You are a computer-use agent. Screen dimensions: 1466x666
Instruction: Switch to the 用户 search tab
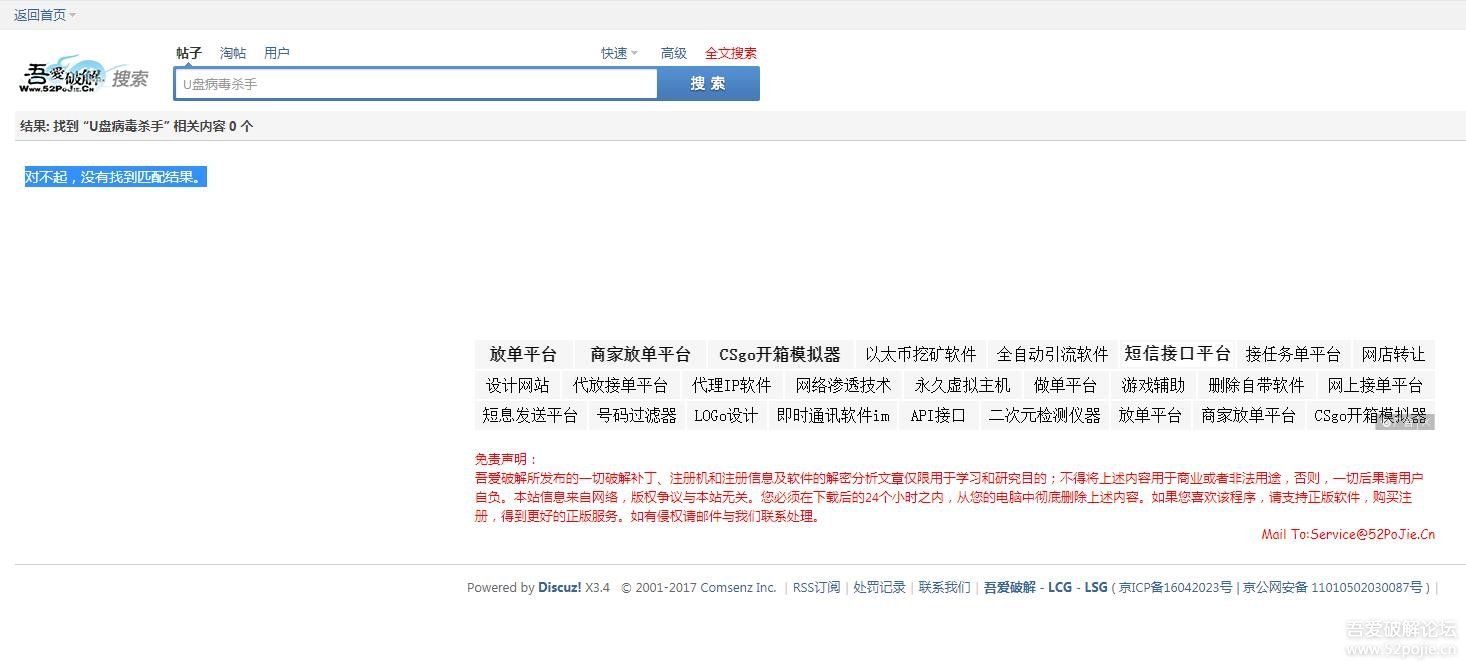click(x=277, y=53)
